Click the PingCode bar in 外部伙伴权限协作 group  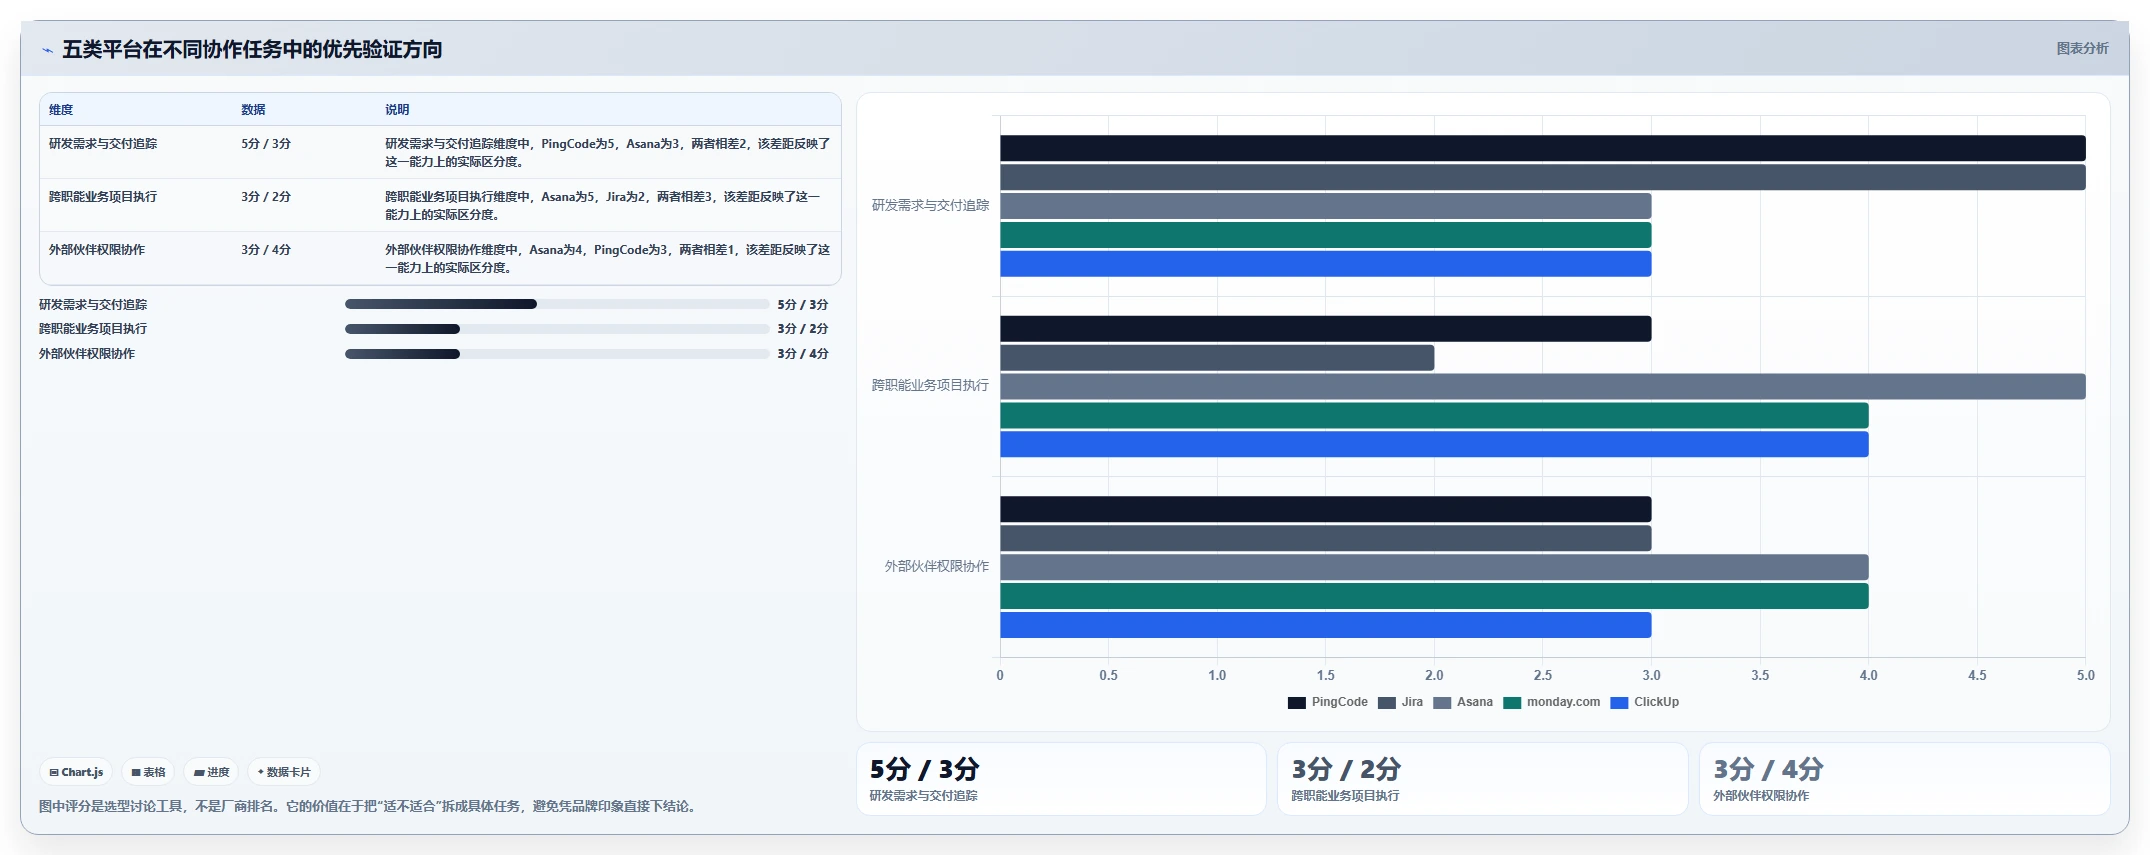(1326, 509)
